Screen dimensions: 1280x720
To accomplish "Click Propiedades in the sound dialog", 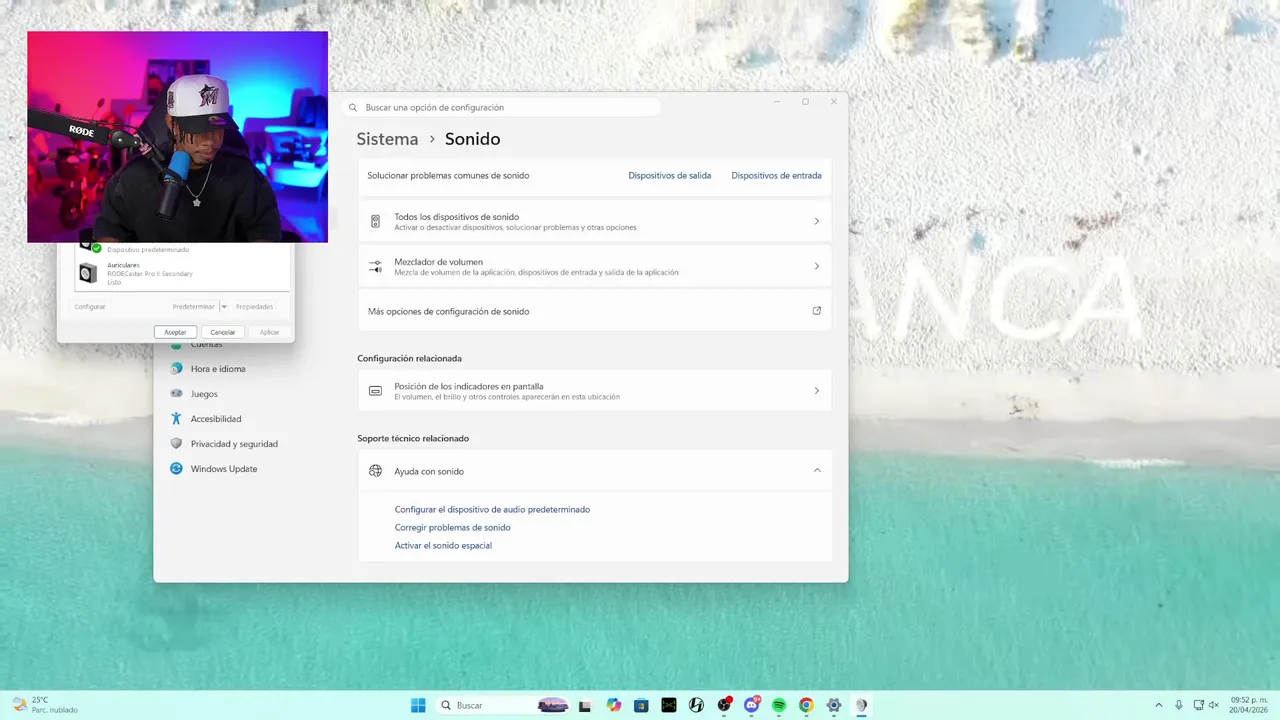I will 254,307.
